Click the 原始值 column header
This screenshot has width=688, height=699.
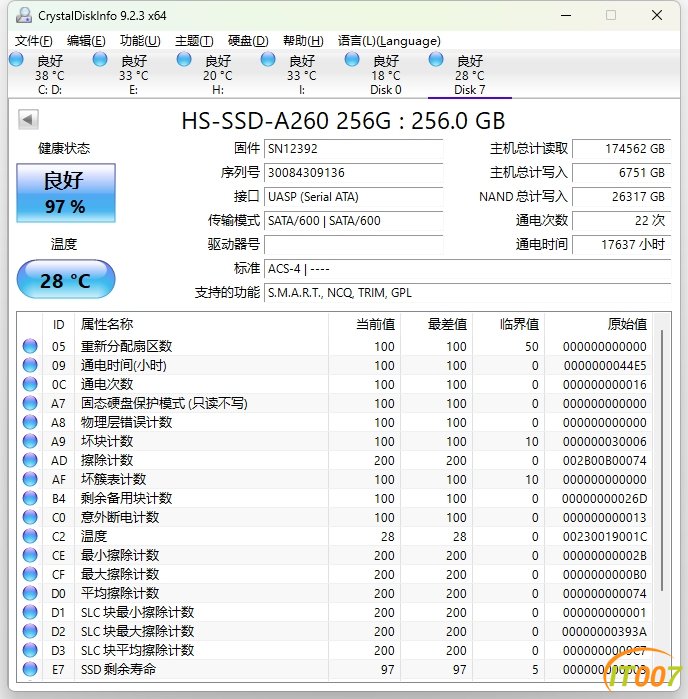[598, 325]
